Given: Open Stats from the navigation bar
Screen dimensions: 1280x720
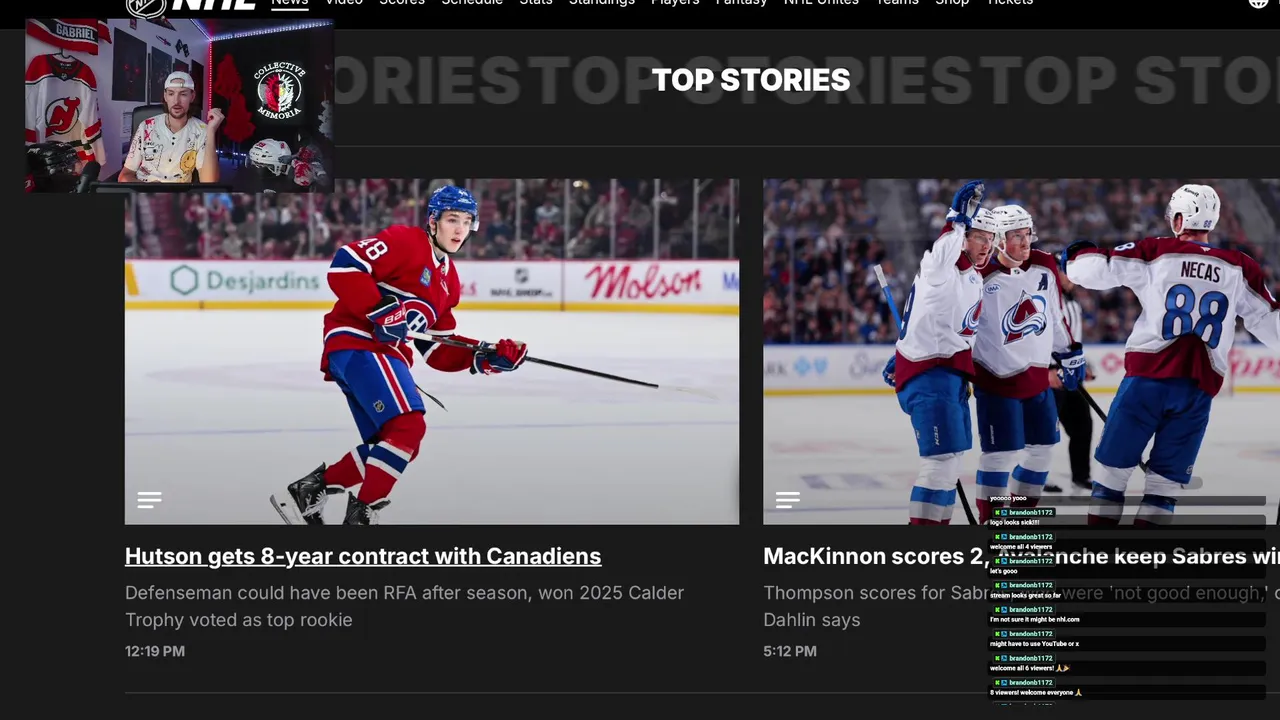Looking at the screenshot, I should [536, 3].
